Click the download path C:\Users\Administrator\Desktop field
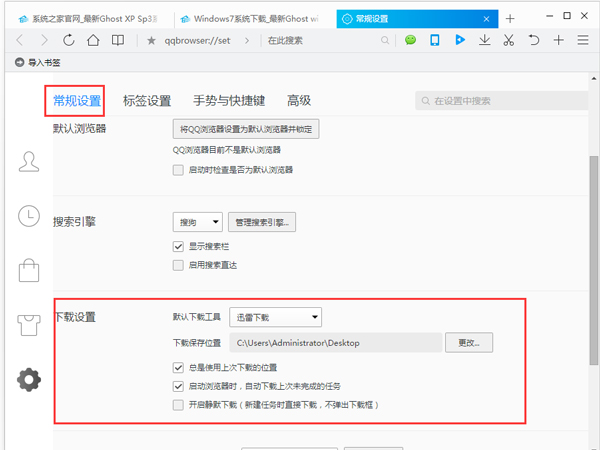The image size is (600, 450). tap(336, 343)
